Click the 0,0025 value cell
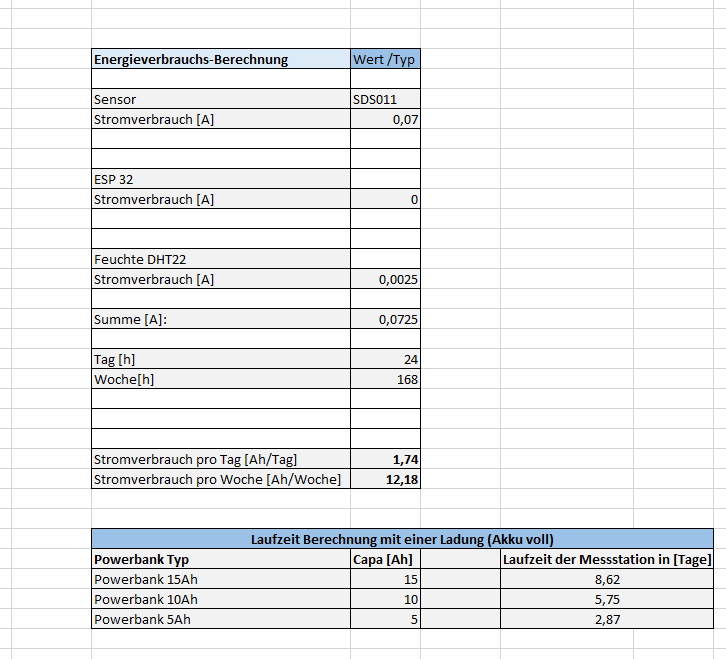 (385, 279)
